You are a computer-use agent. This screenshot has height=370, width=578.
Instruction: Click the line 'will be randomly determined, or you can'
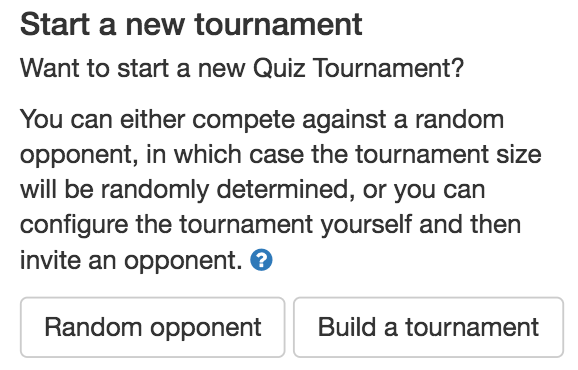click(253, 190)
